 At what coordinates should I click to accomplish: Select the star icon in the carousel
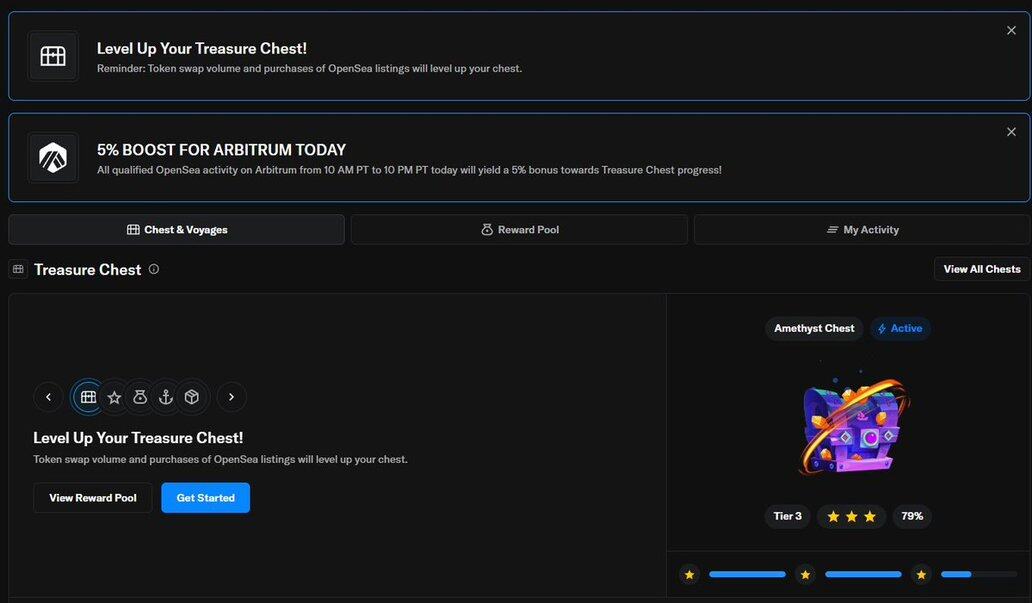pyautogui.click(x=114, y=397)
